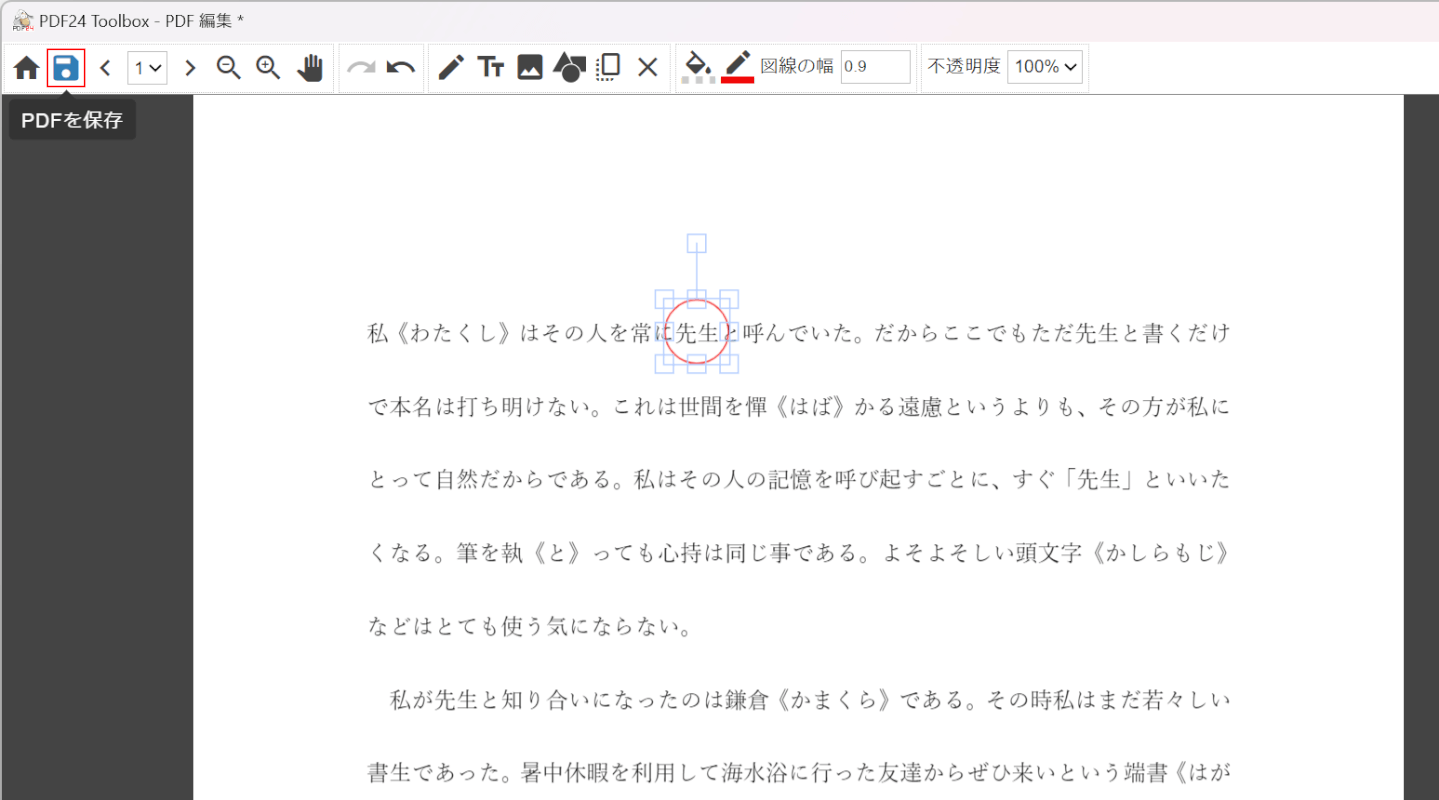Zoom out with minus magnifier
1439x800 pixels.
(229, 68)
